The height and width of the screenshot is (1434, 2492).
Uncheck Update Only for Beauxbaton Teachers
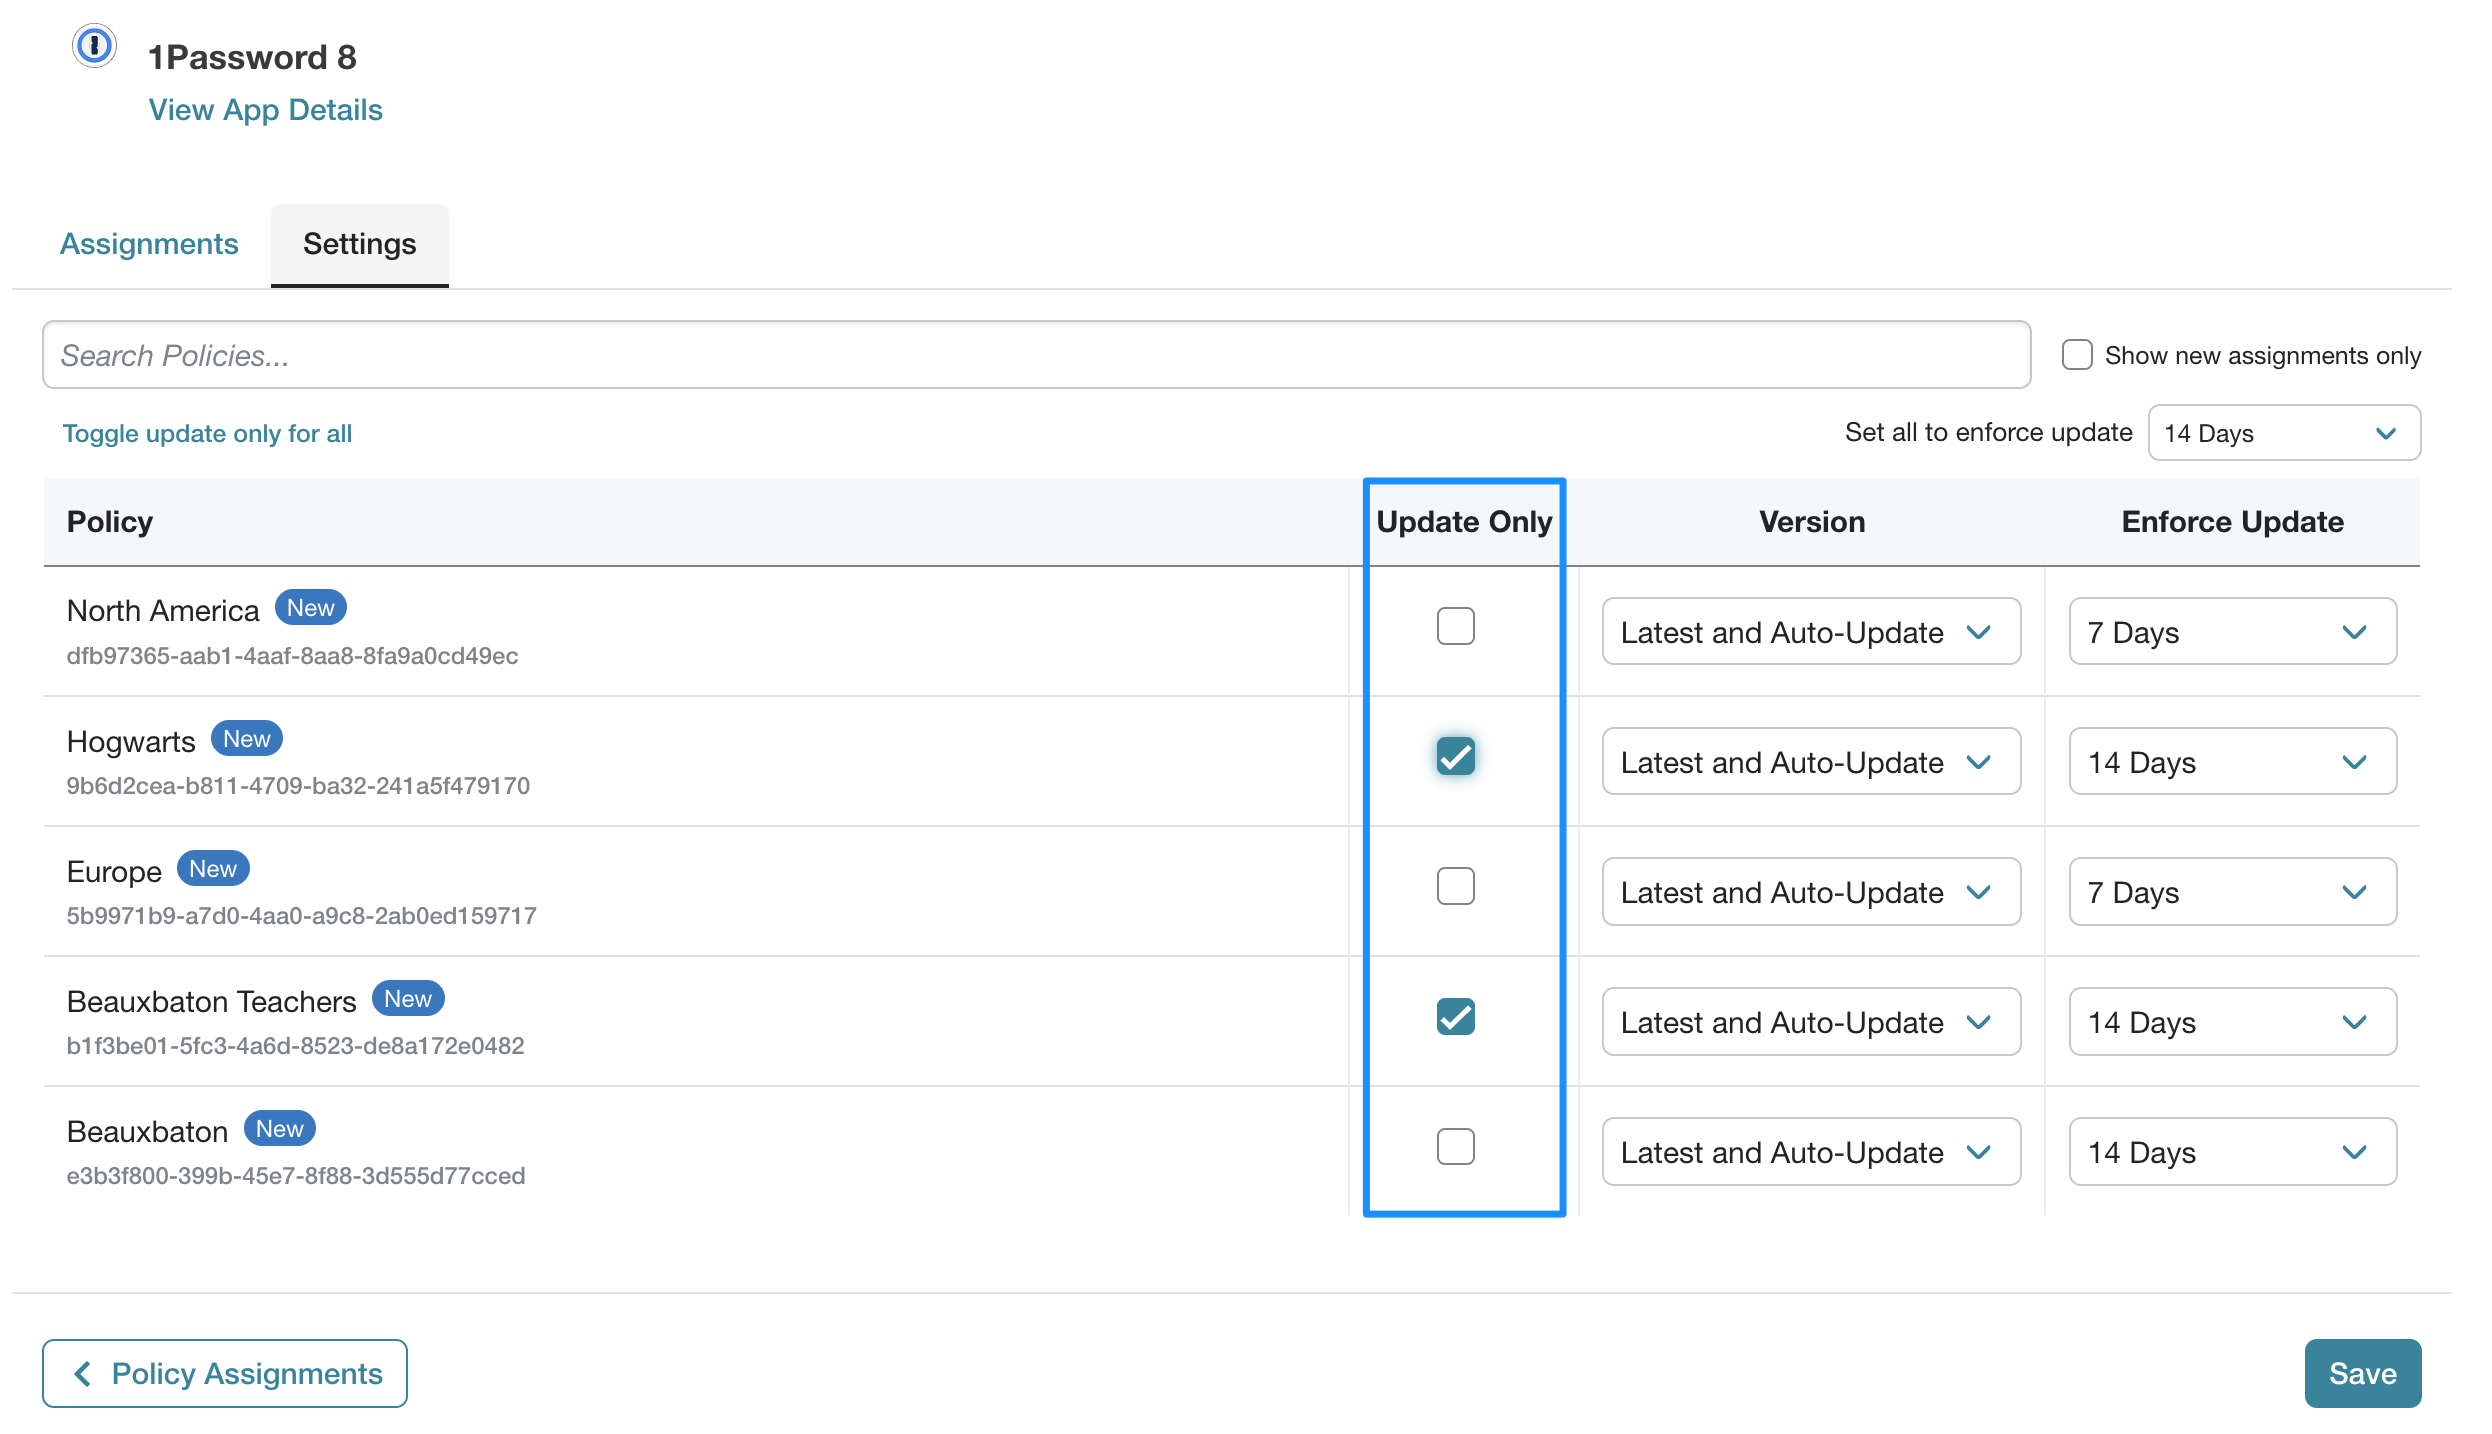(x=1455, y=1017)
